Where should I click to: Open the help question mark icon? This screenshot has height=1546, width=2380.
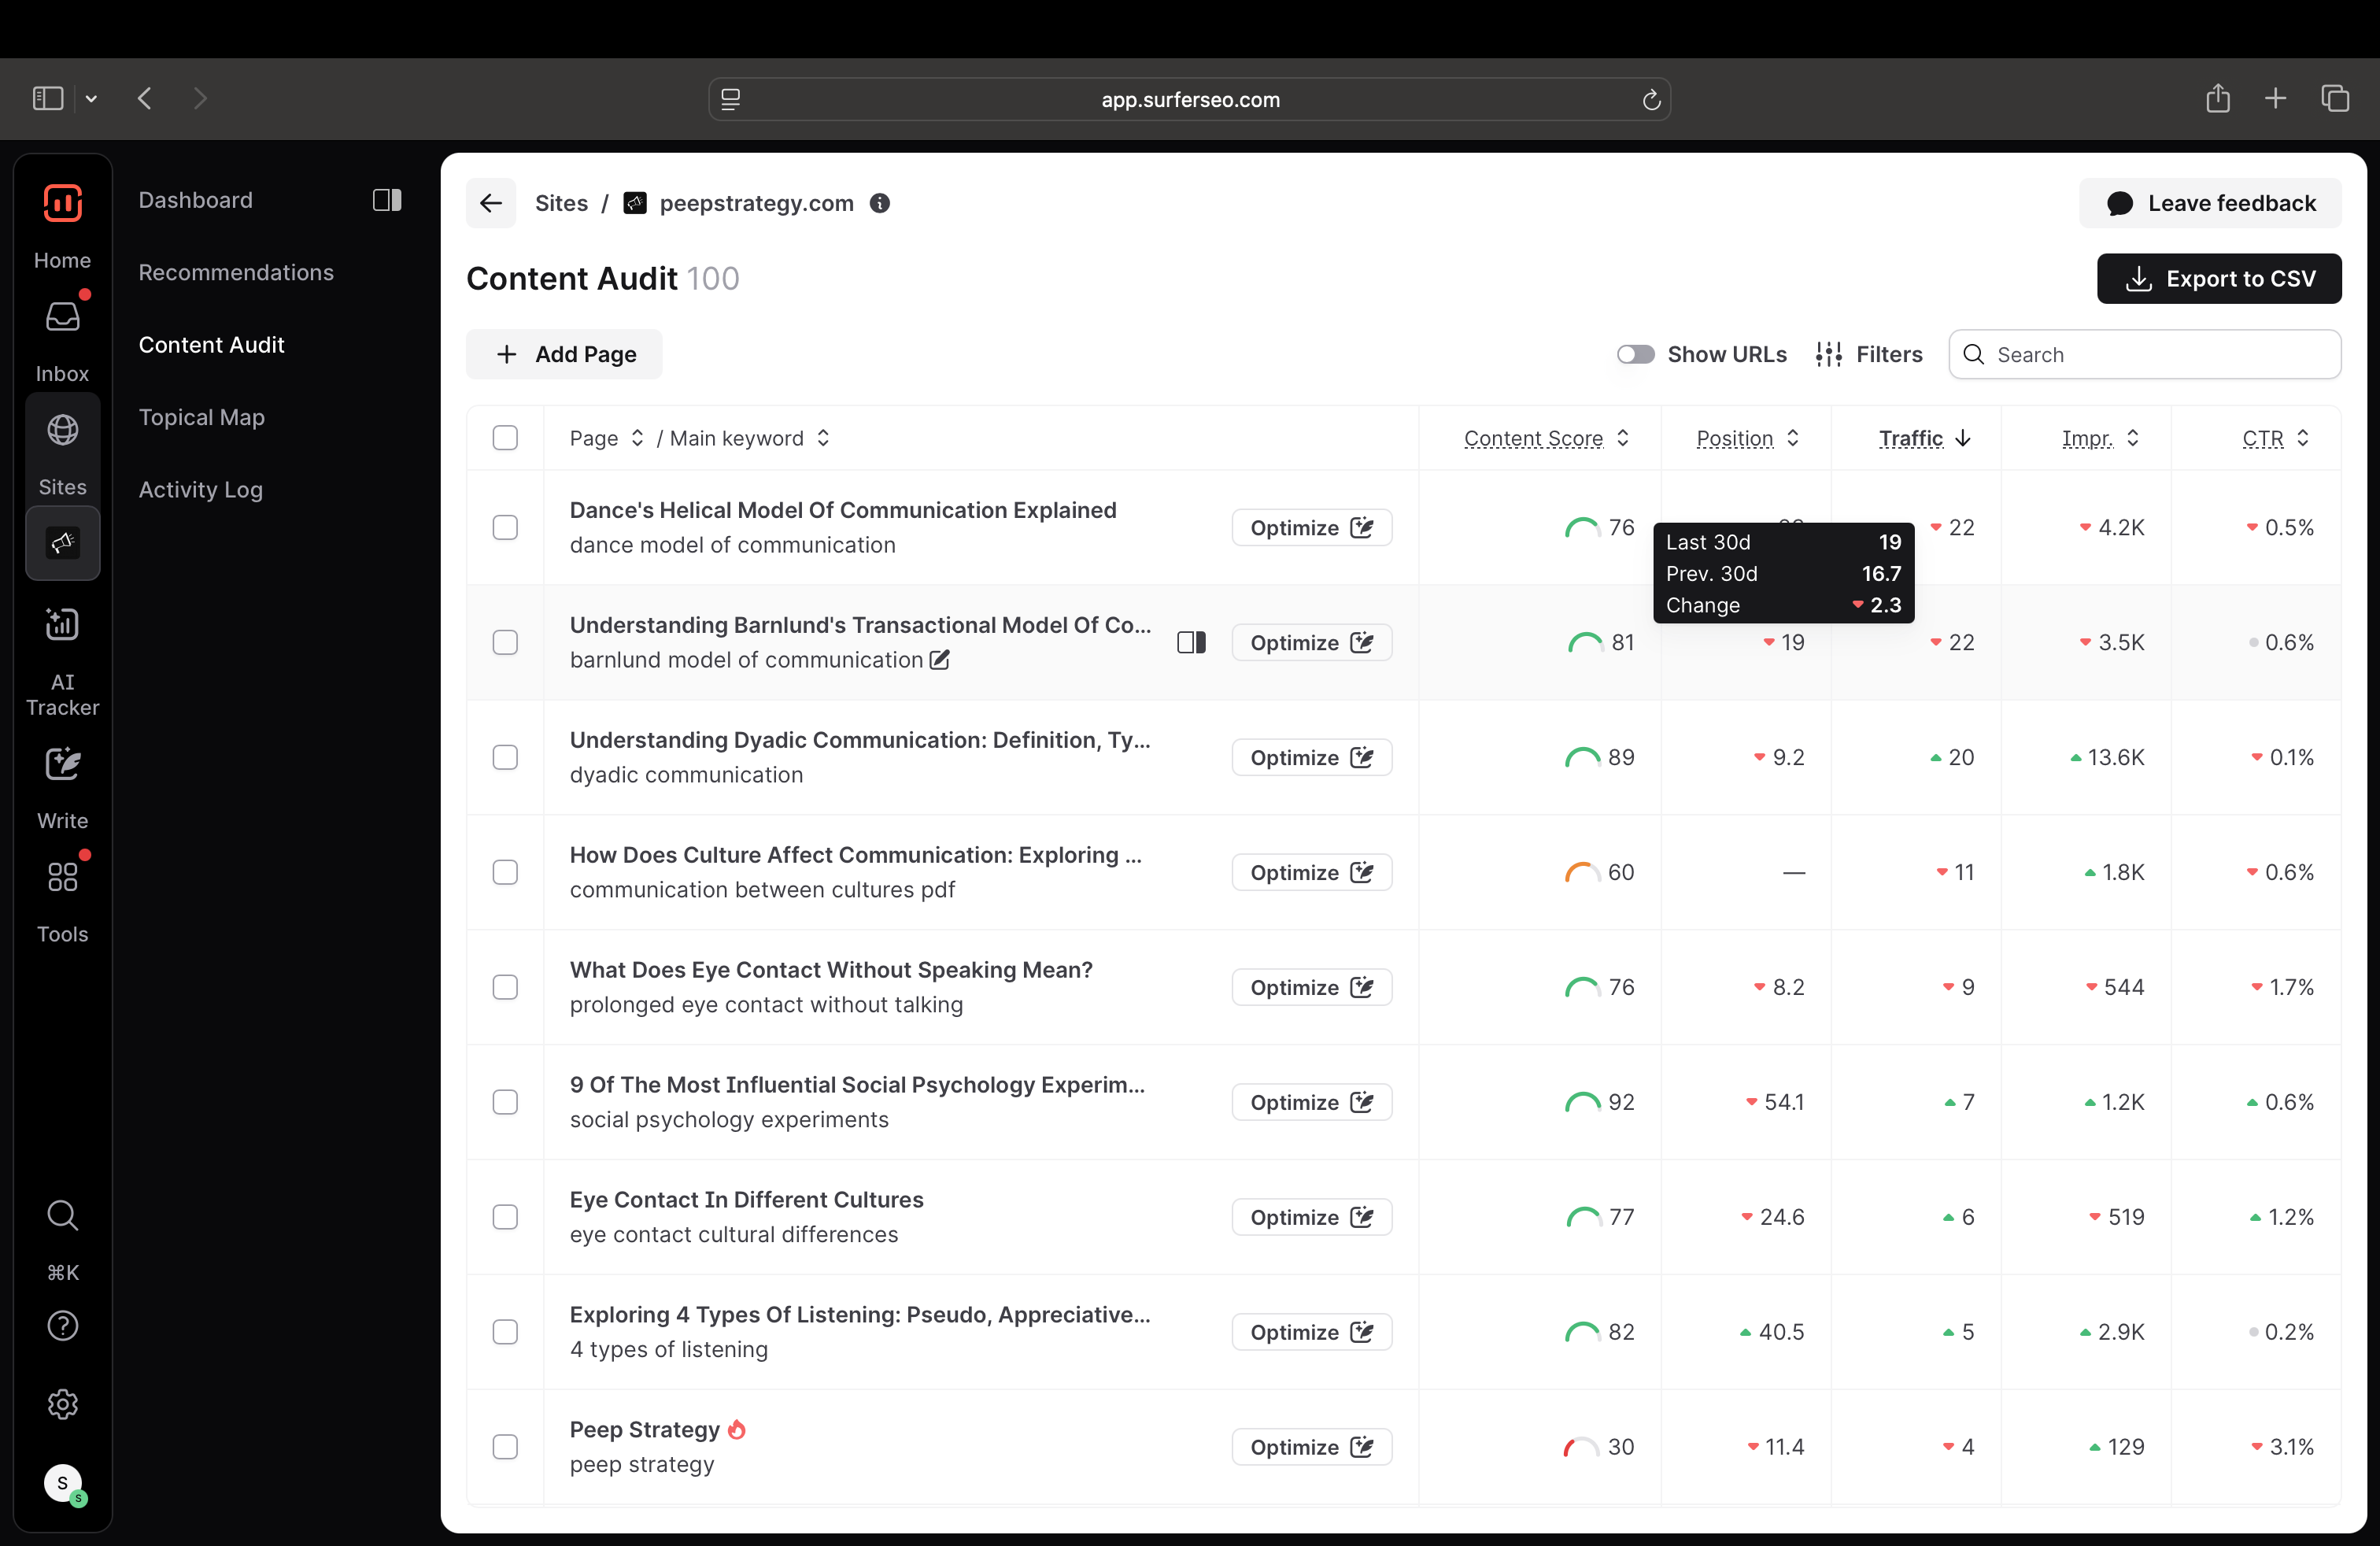62,1326
